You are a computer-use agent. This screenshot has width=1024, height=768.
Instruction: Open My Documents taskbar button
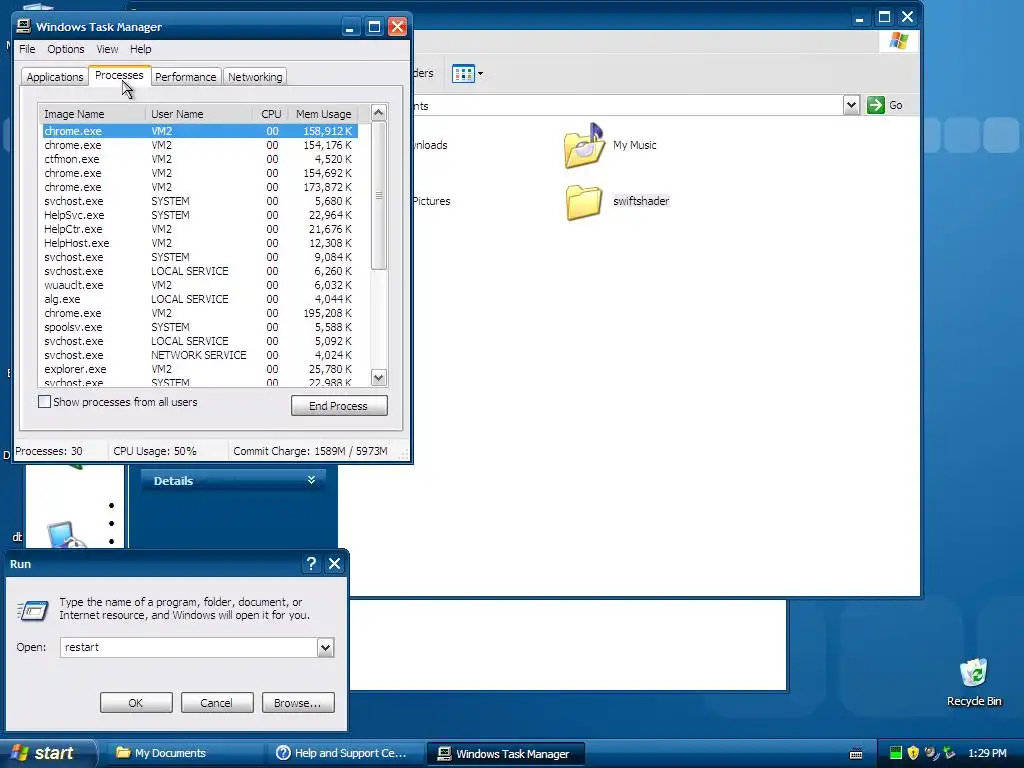[x=185, y=753]
